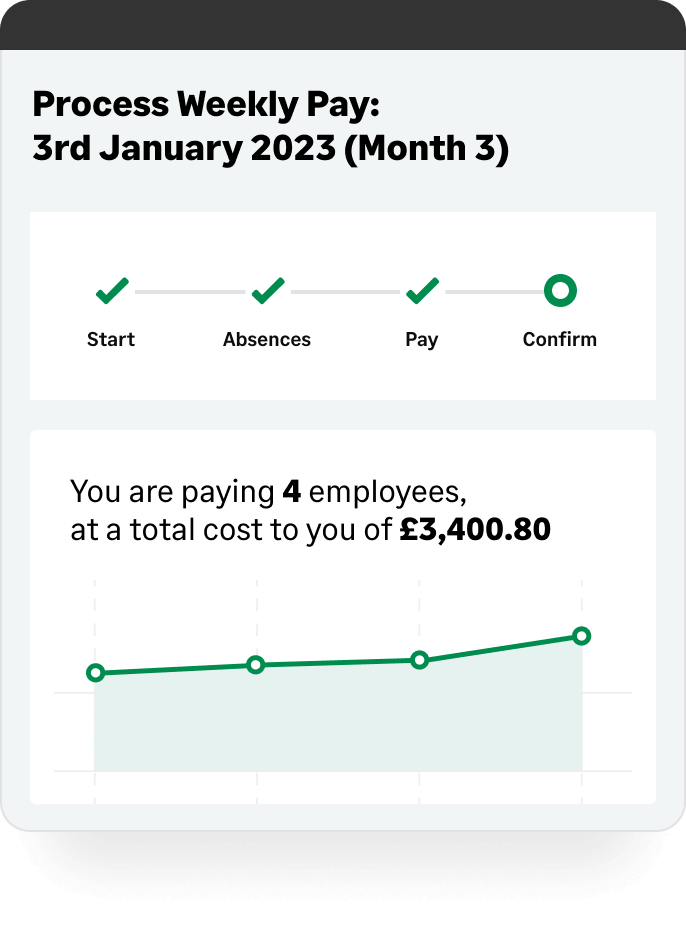The width and height of the screenshot is (686, 944).
Task: Select the second chart data point
Action: tap(256, 665)
